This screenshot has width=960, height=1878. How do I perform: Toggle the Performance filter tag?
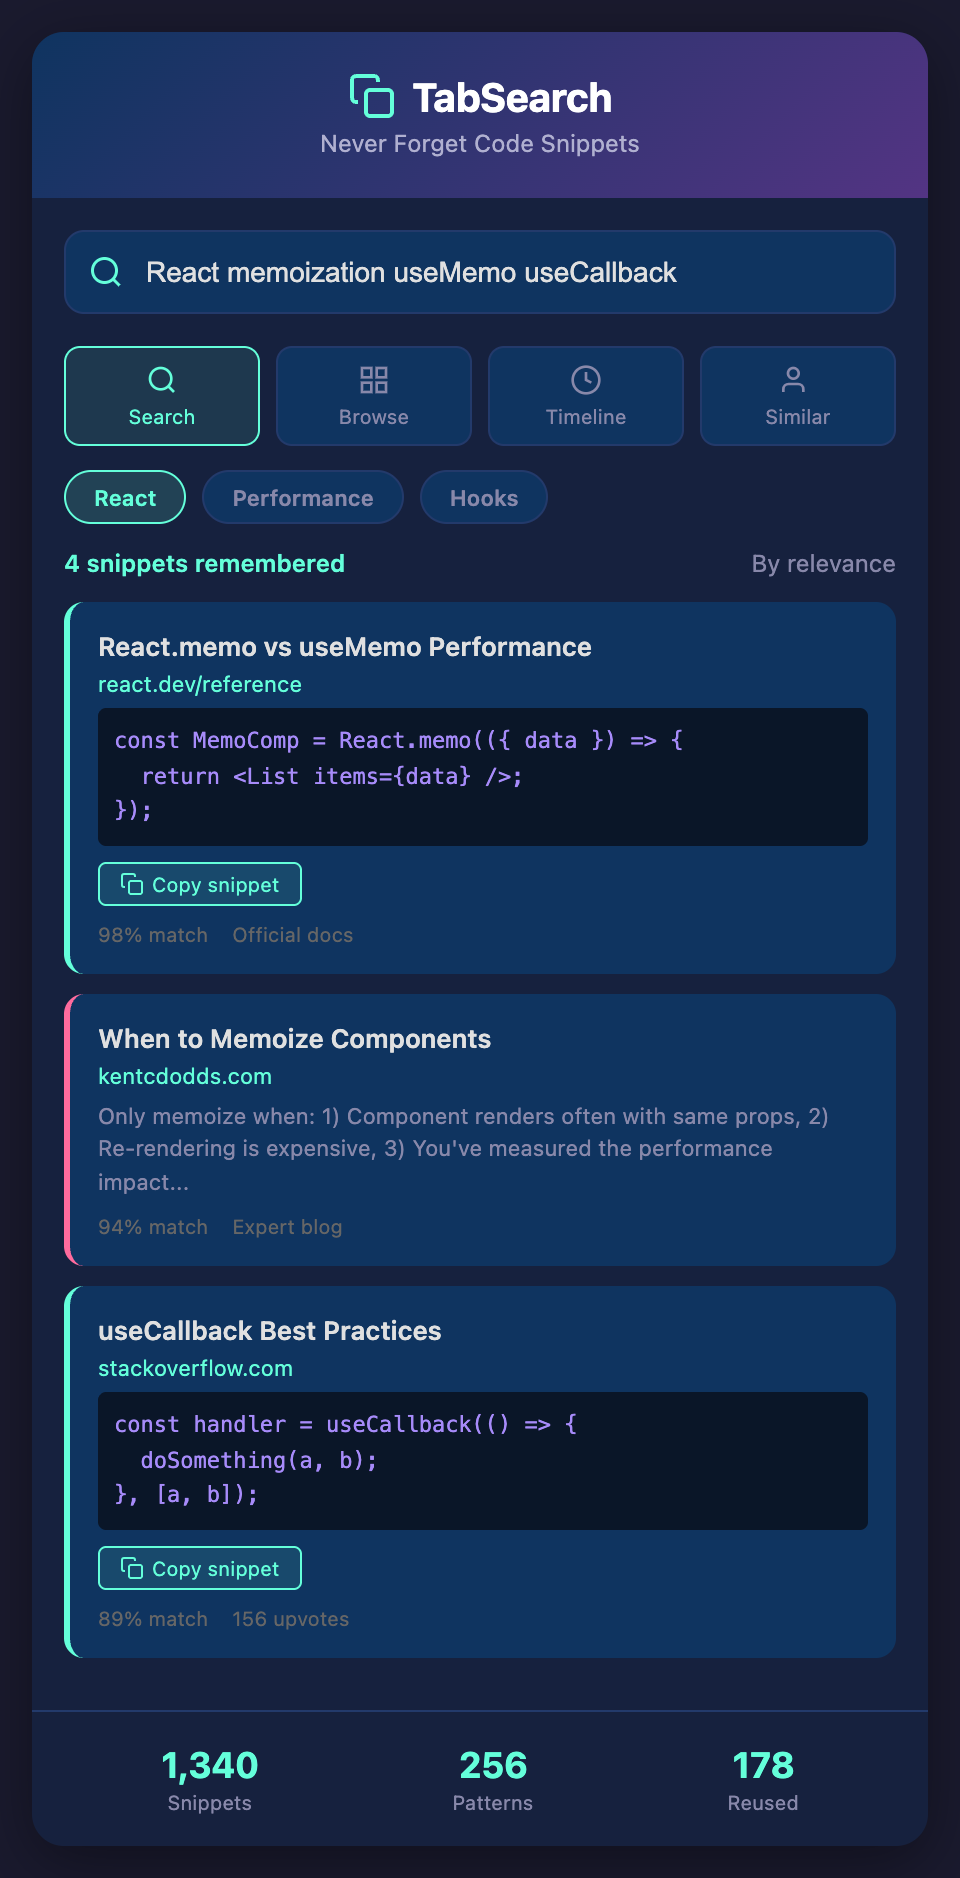click(x=302, y=497)
